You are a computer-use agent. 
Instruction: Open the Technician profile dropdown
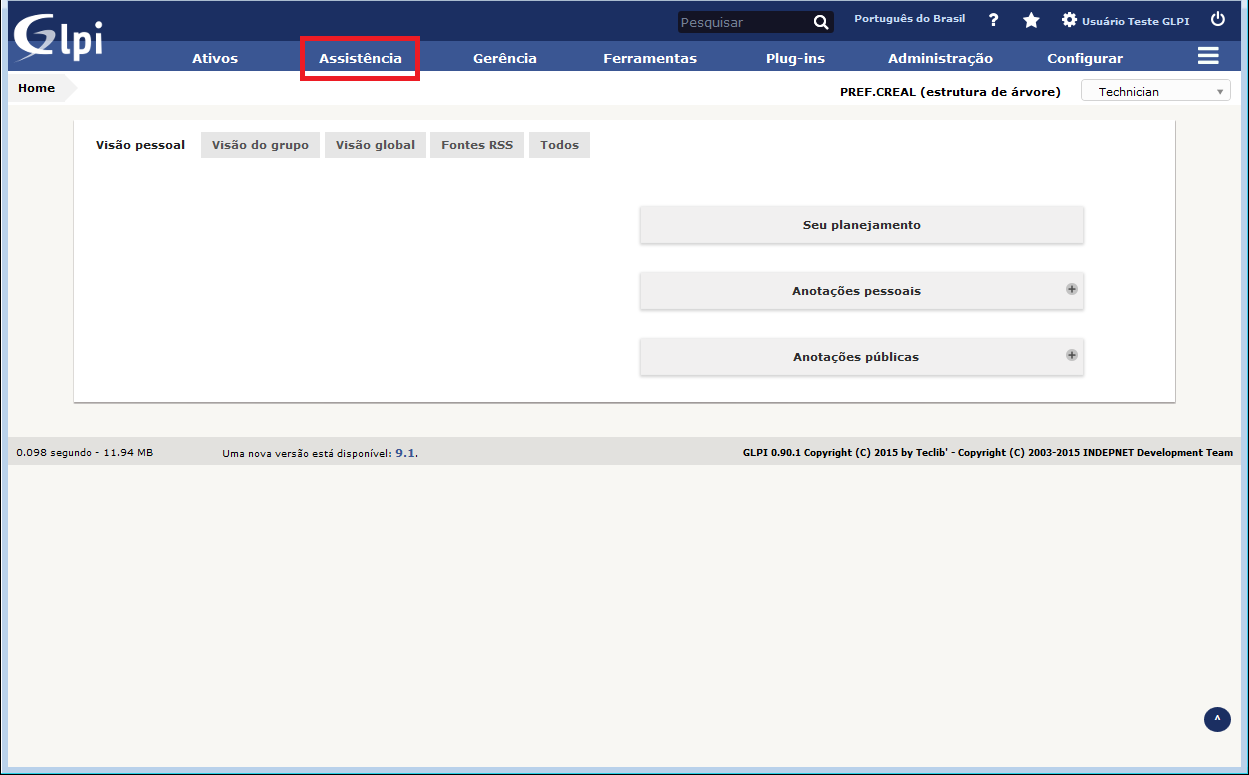pyautogui.click(x=1155, y=91)
